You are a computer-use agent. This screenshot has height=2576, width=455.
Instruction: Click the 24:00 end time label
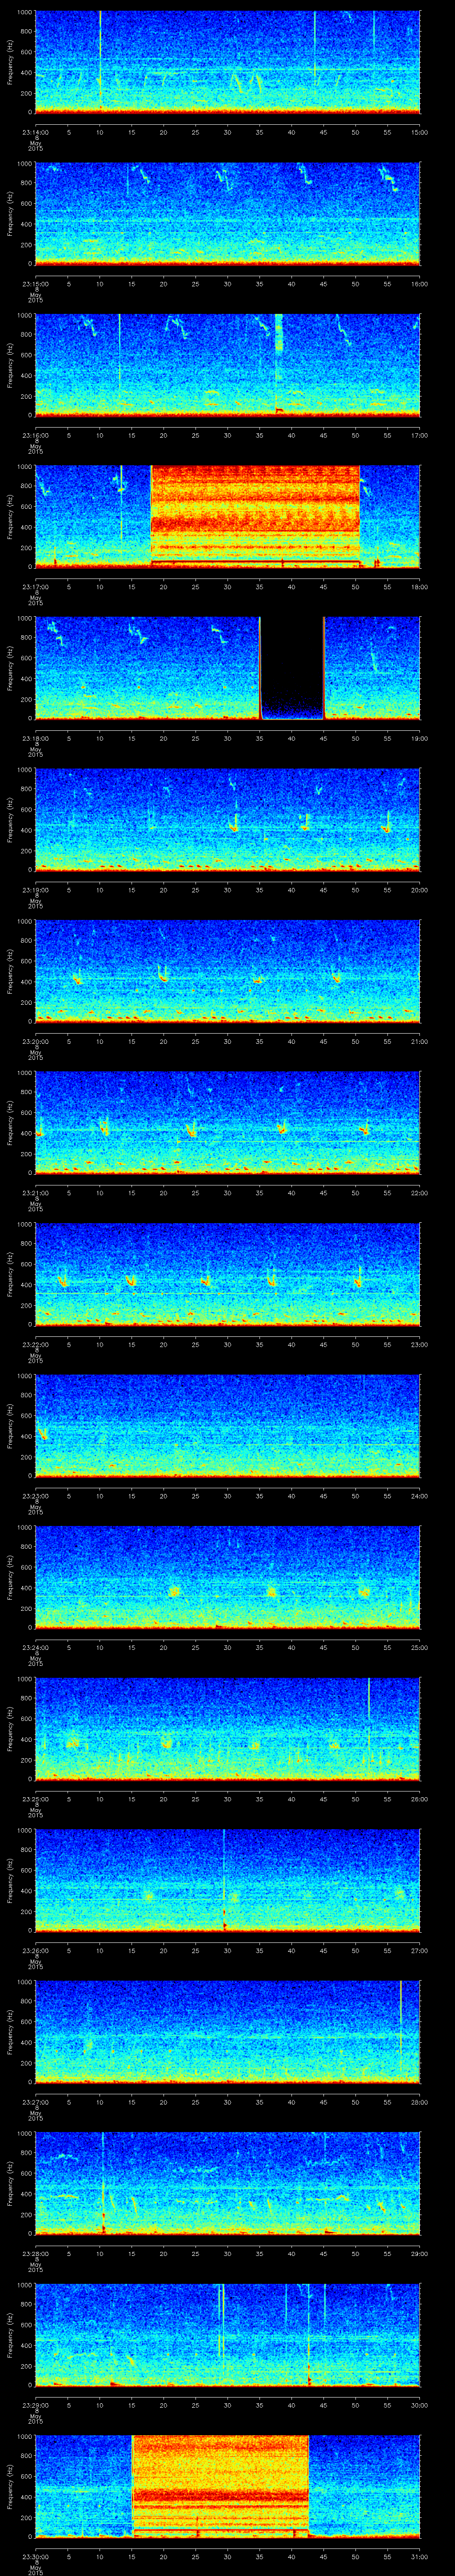coord(420,1495)
